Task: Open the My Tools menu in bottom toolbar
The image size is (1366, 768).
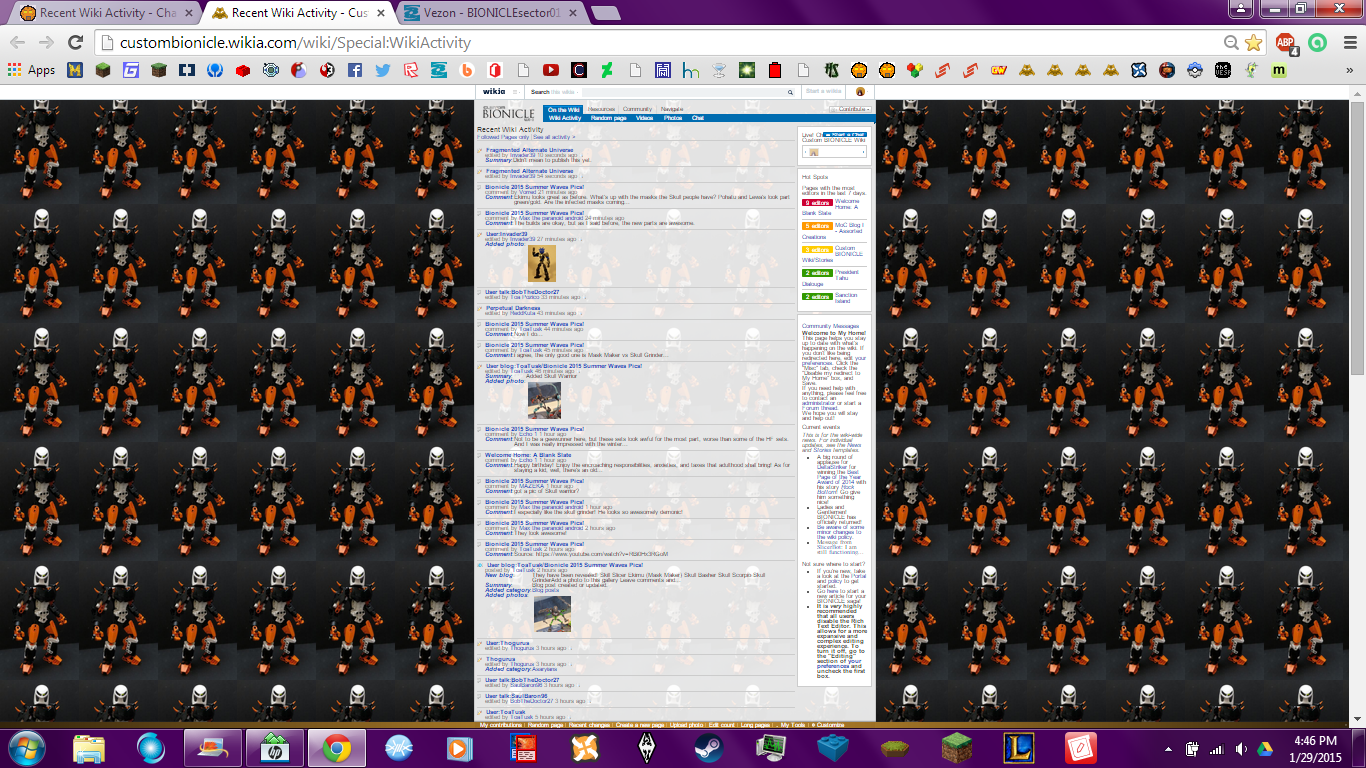Action: point(792,725)
